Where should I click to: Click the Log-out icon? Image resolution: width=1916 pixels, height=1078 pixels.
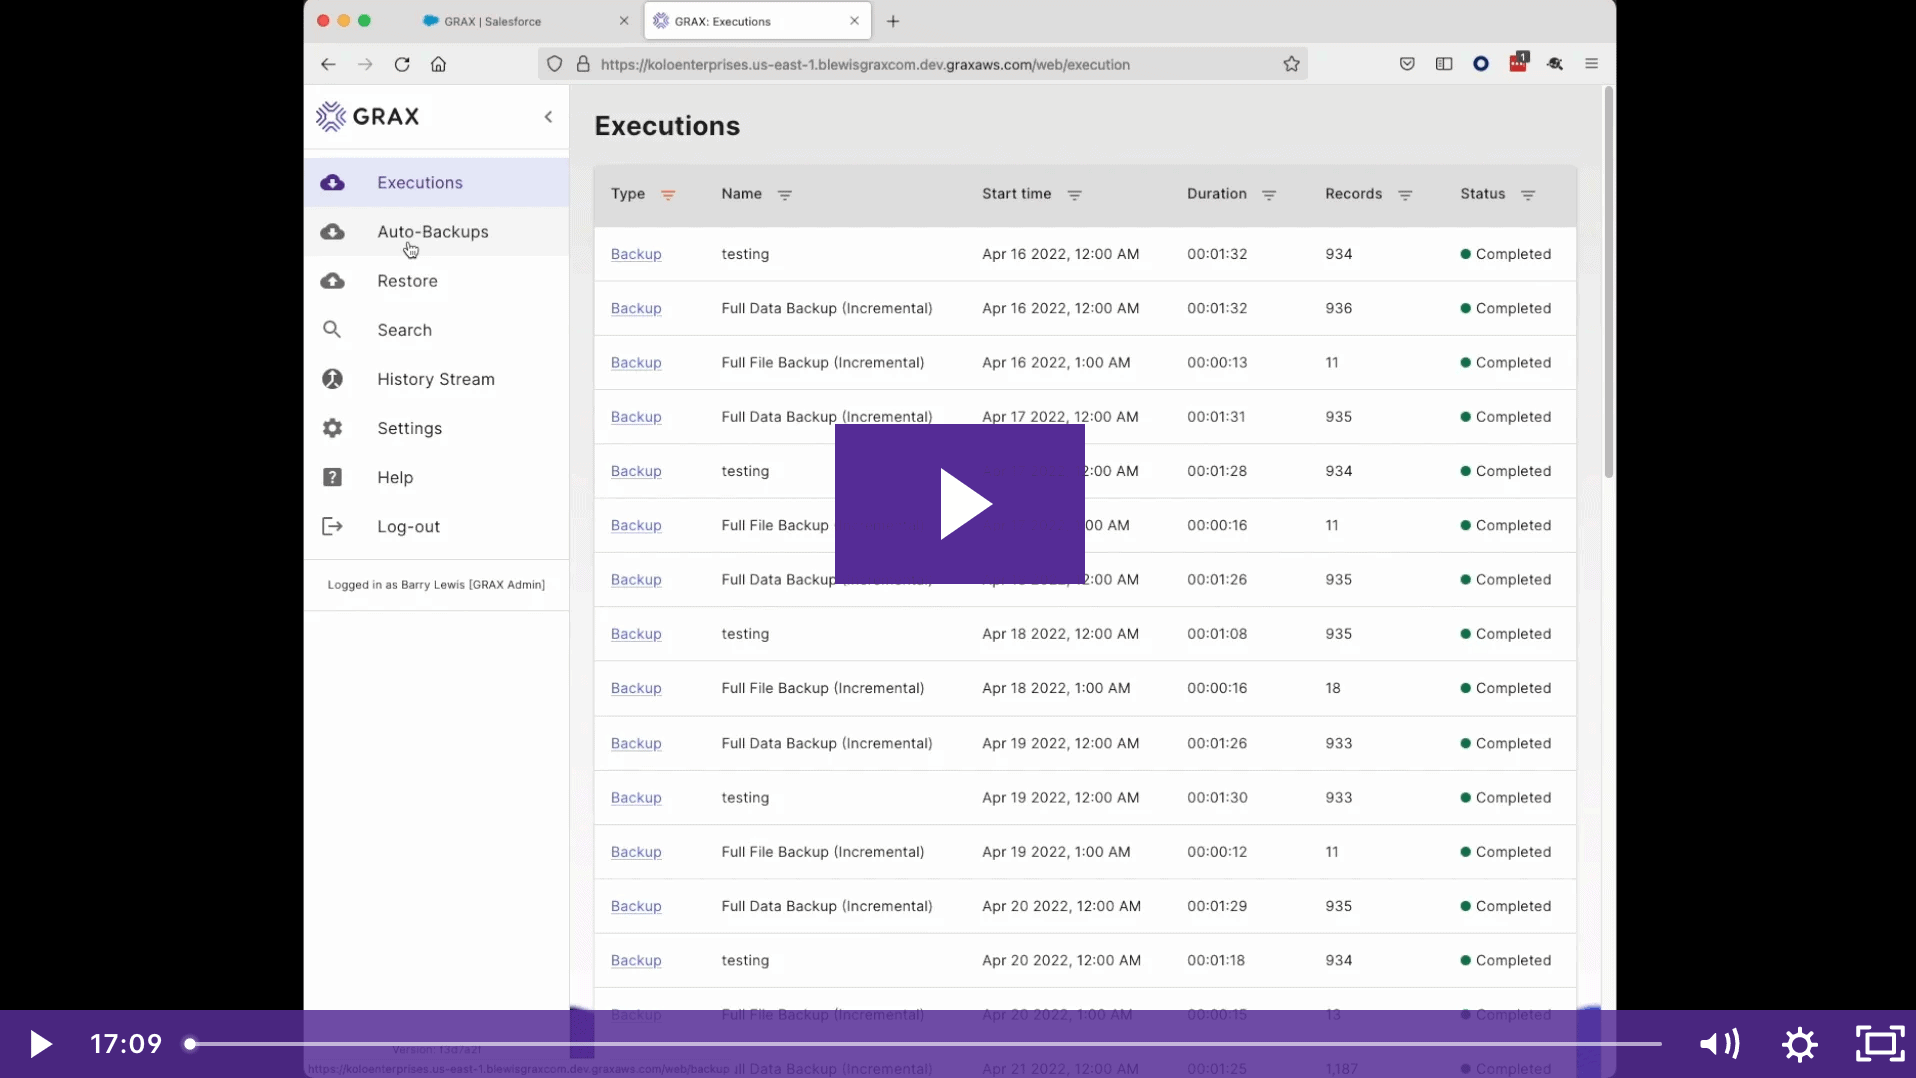click(332, 526)
